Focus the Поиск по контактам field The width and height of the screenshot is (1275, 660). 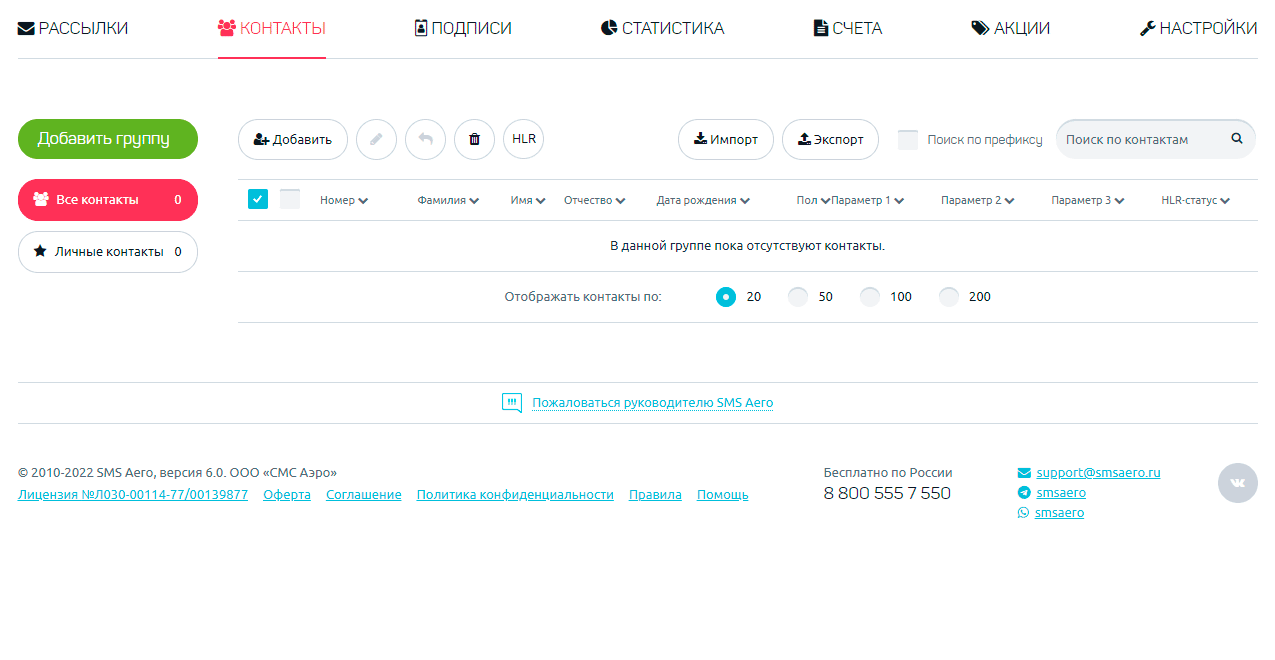(x=1142, y=140)
